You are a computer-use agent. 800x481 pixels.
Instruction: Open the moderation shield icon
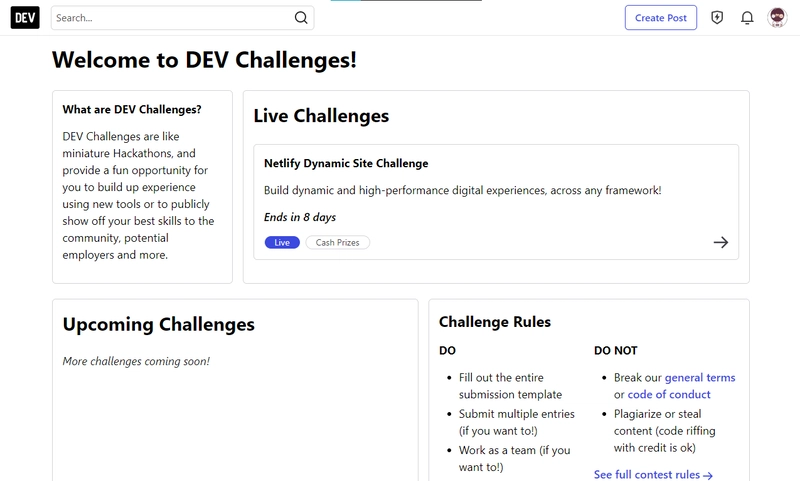click(717, 18)
